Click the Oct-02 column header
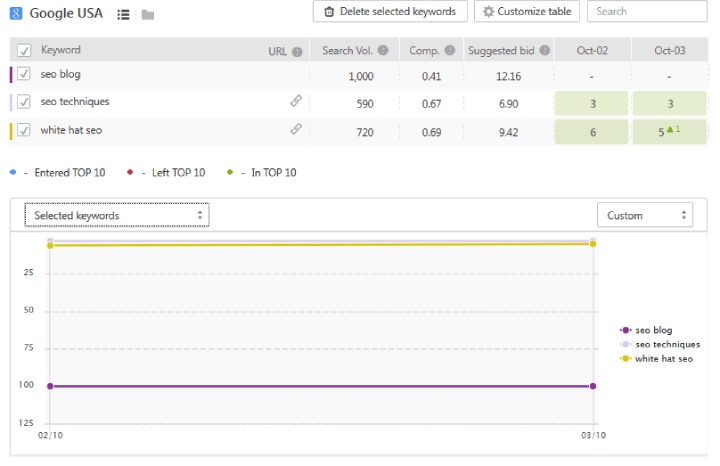This screenshot has width=720, height=466. (592, 51)
